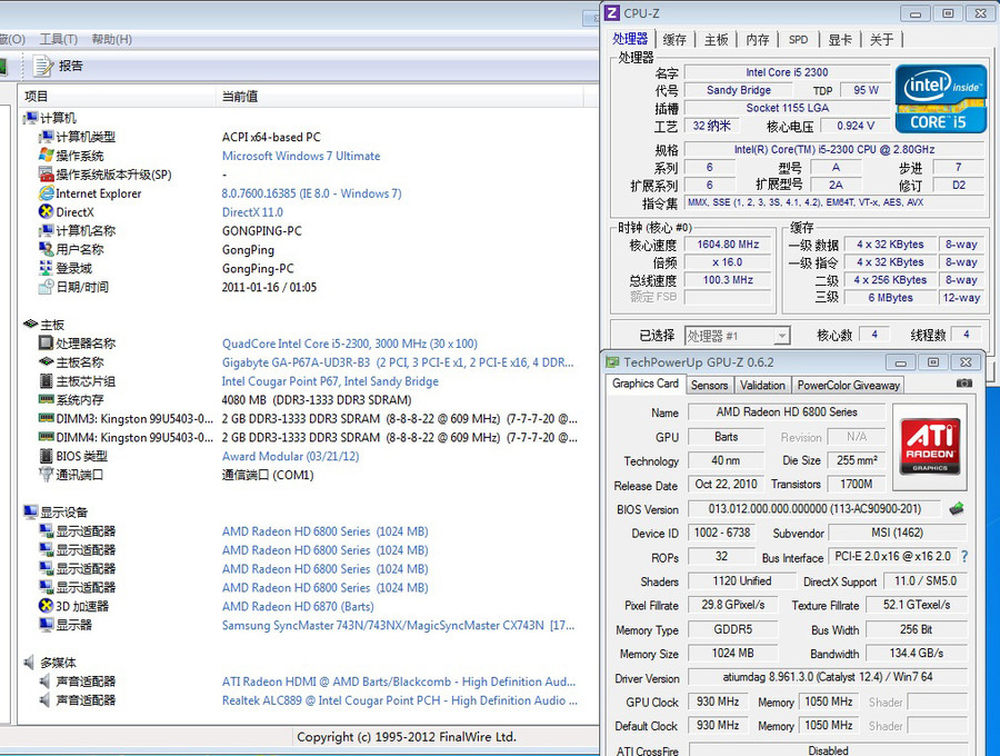Switch to the Mainboard (主板) tab in CPU-Z
This screenshot has width=1000, height=756.
716,40
